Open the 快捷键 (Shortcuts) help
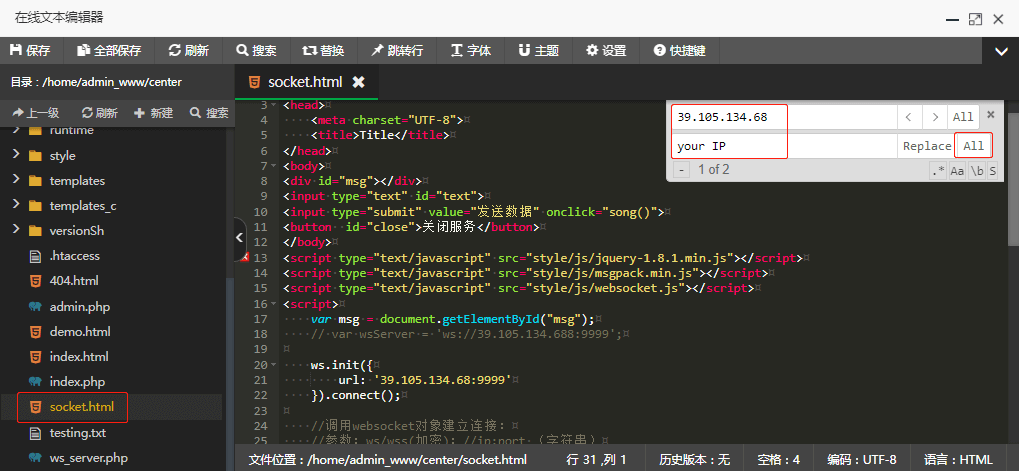Image resolution: width=1019 pixels, height=471 pixels. 680,50
